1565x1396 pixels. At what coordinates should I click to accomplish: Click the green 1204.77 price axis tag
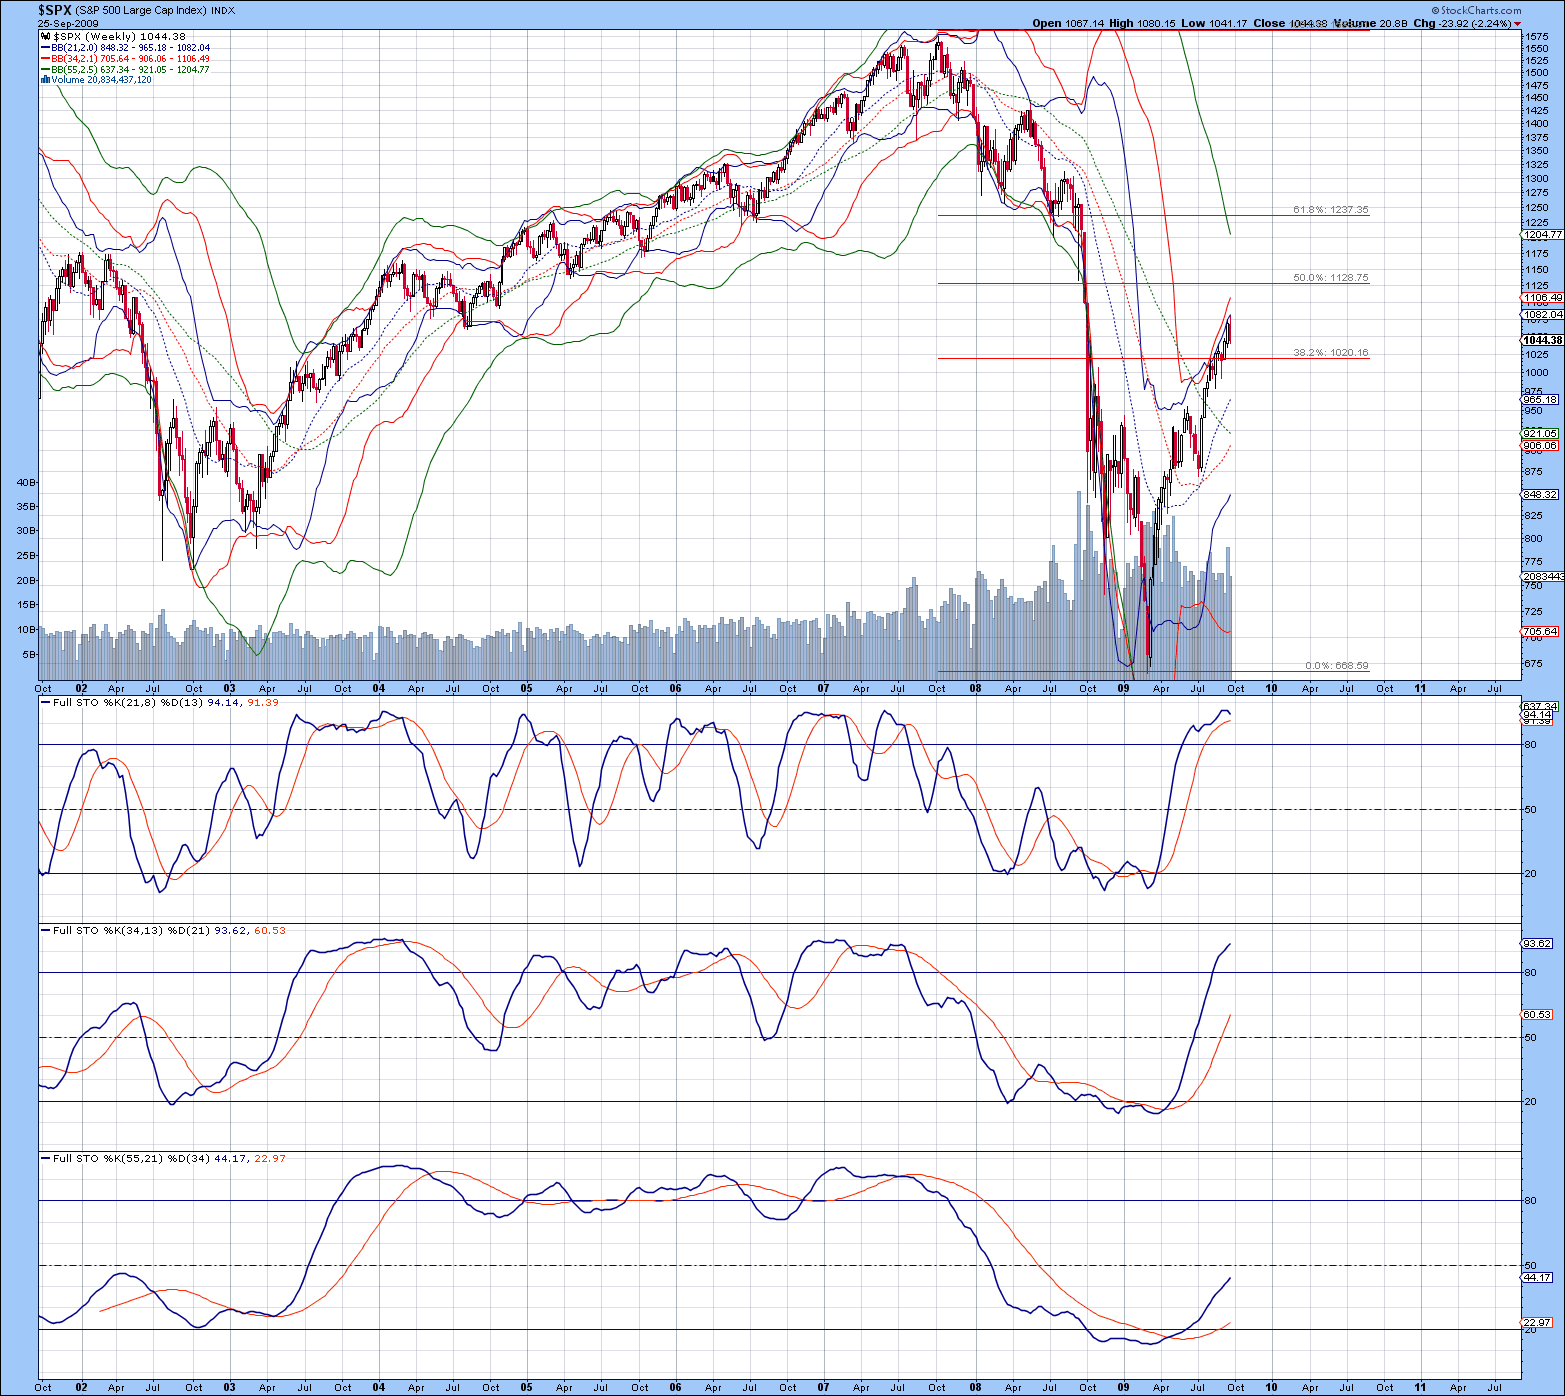pos(1542,235)
